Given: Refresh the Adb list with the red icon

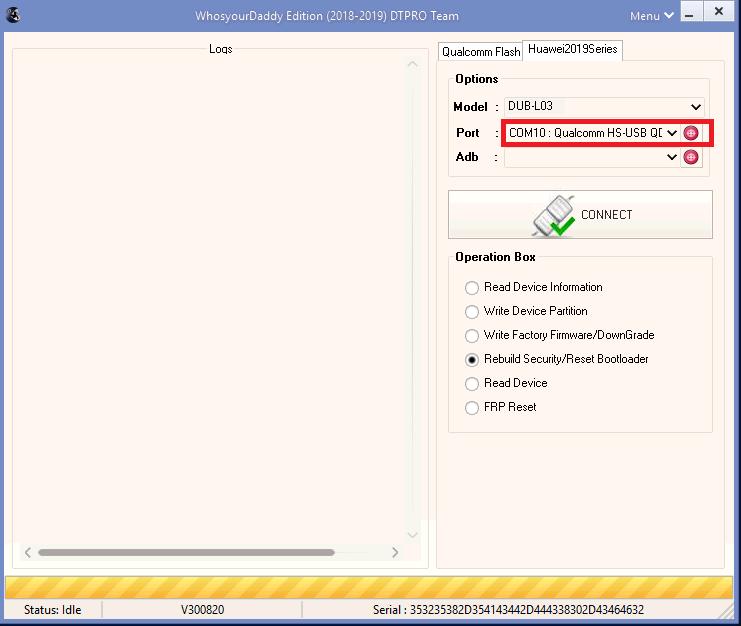Looking at the screenshot, I should (690, 157).
